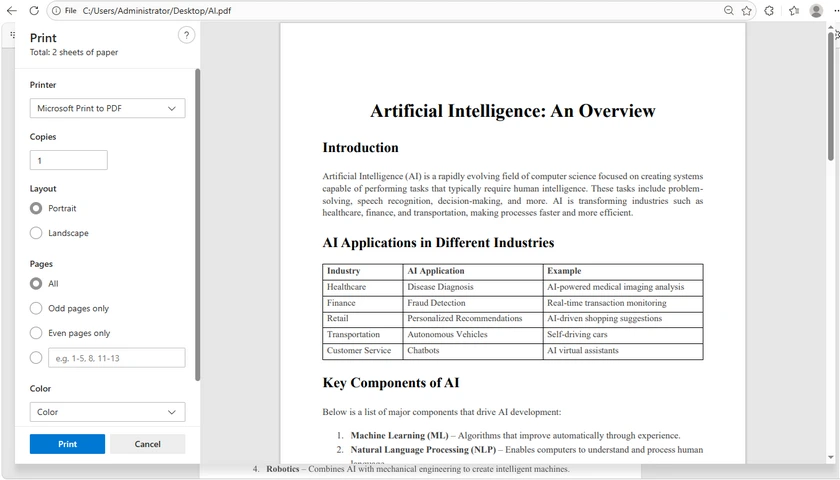Open the zoom magnifier in address bar
The image size is (840, 480).
point(729,11)
